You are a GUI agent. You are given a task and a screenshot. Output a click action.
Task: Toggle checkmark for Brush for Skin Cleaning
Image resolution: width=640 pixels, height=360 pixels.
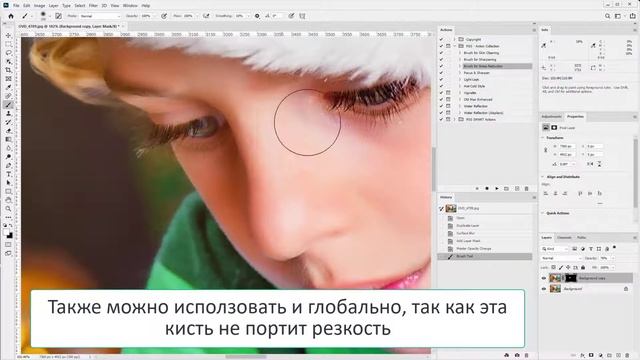point(441,53)
